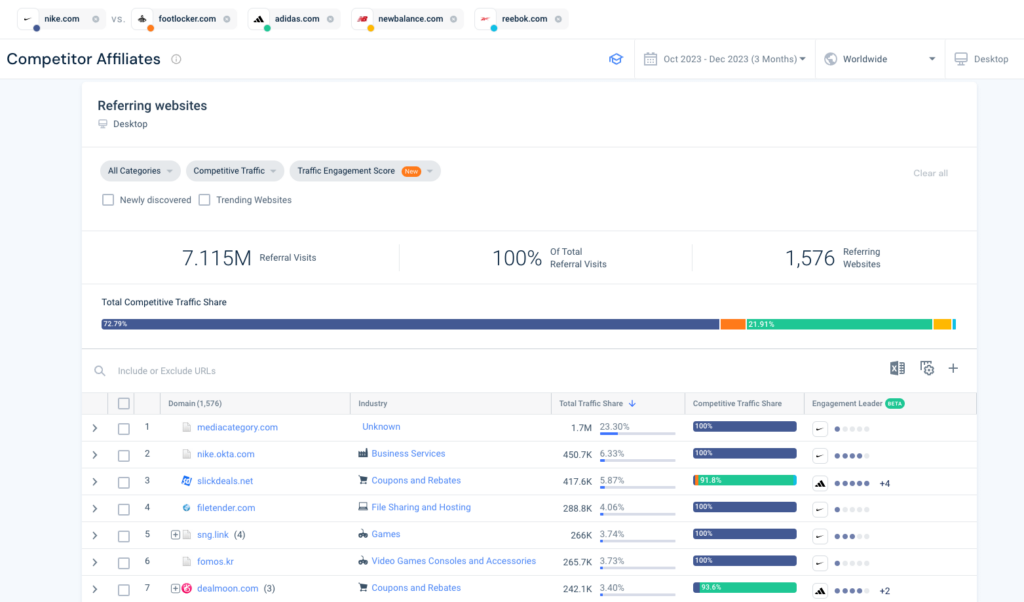Screen dimensions: 1024x602
Task: Click the plus icon above the table
Action: coord(953,369)
